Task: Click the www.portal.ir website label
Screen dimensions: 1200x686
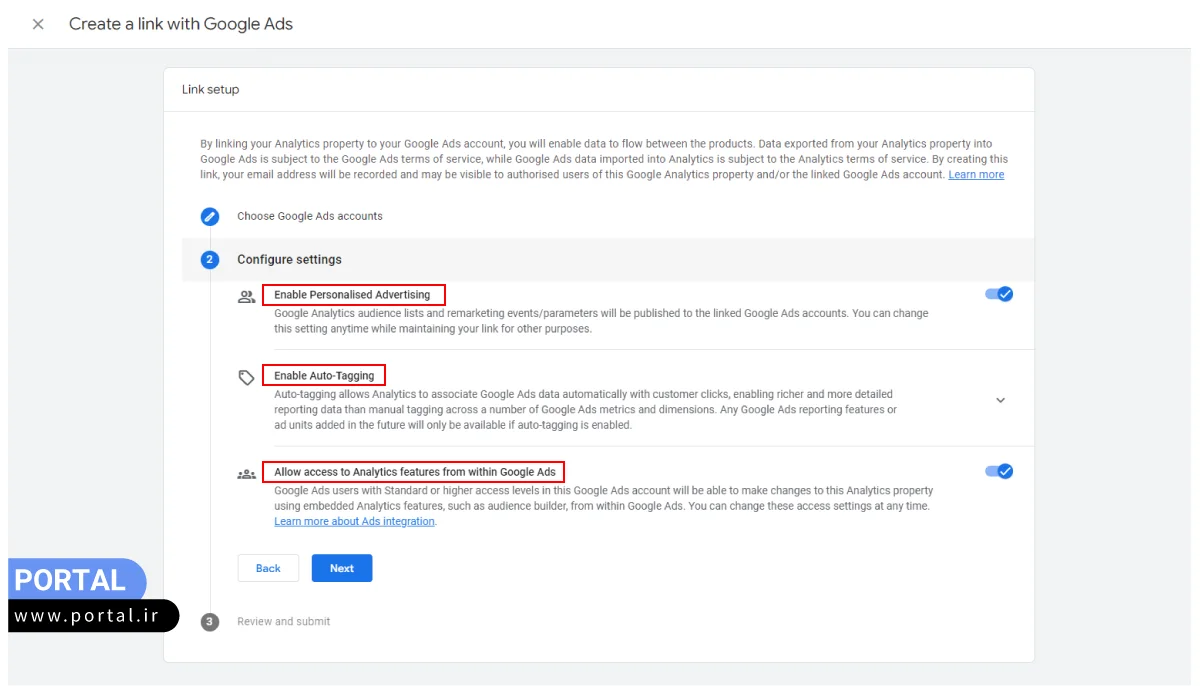Action: pyautogui.click(x=87, y=616)
